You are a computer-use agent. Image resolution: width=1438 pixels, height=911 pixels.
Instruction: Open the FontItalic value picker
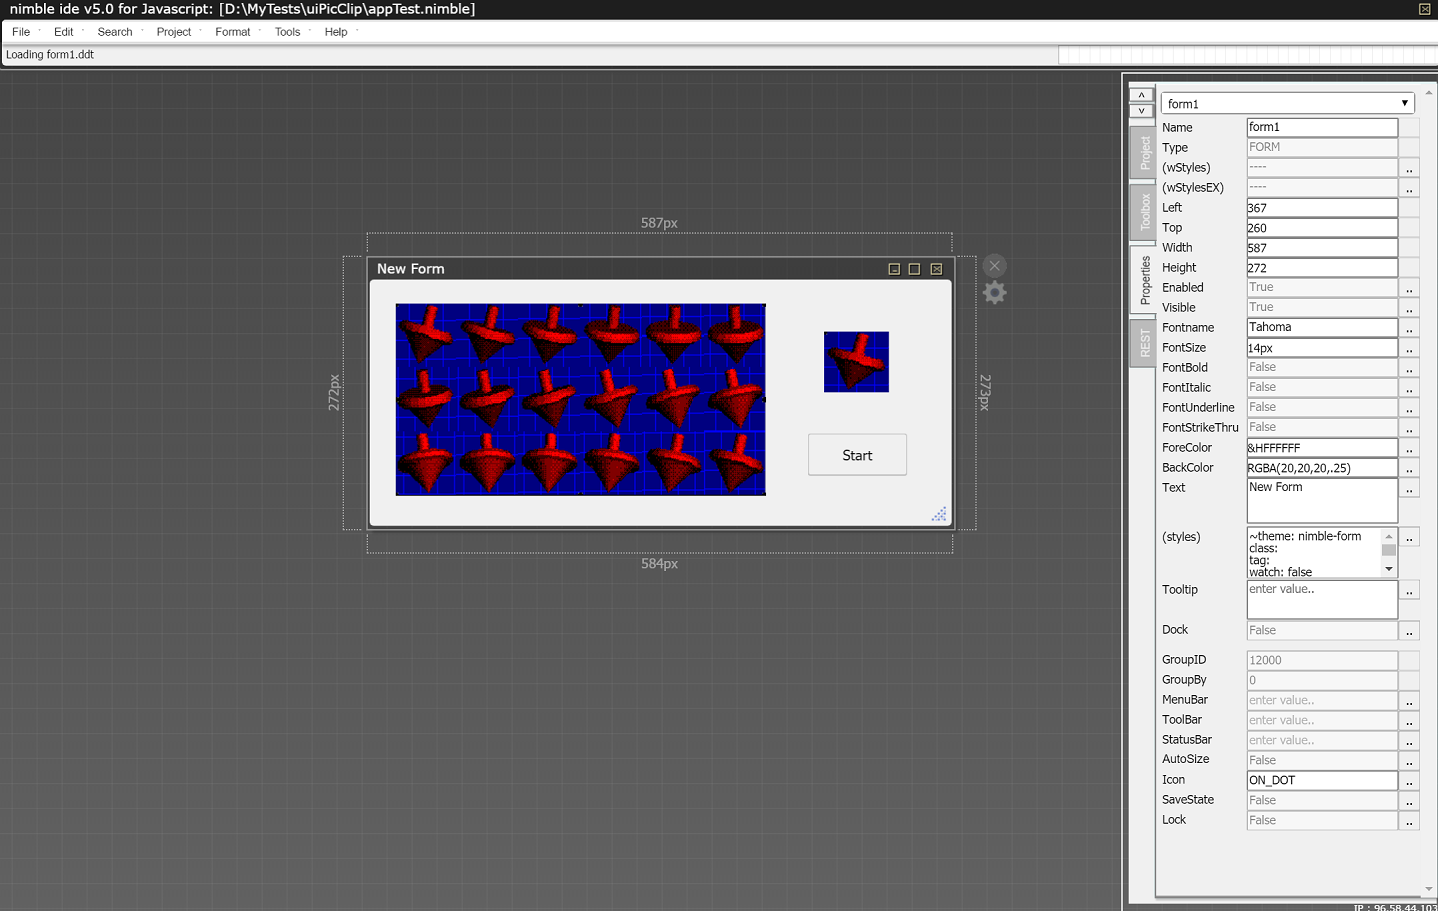pos(1409,388)
